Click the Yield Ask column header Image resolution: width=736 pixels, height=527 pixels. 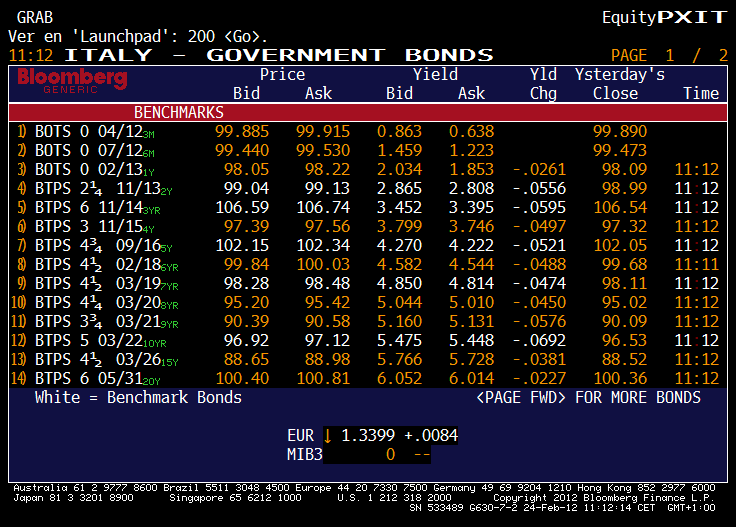pyautogui.click(x=471, y=93)
